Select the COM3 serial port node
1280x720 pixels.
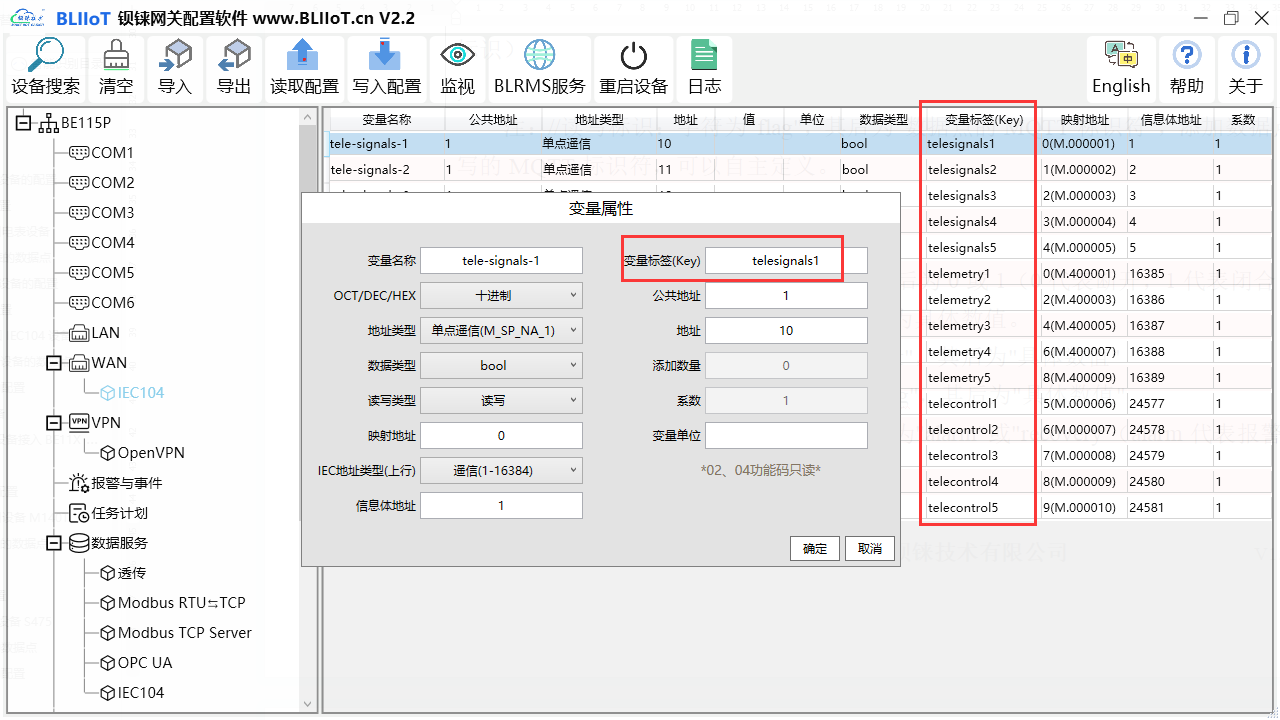[x=101, y=213]
